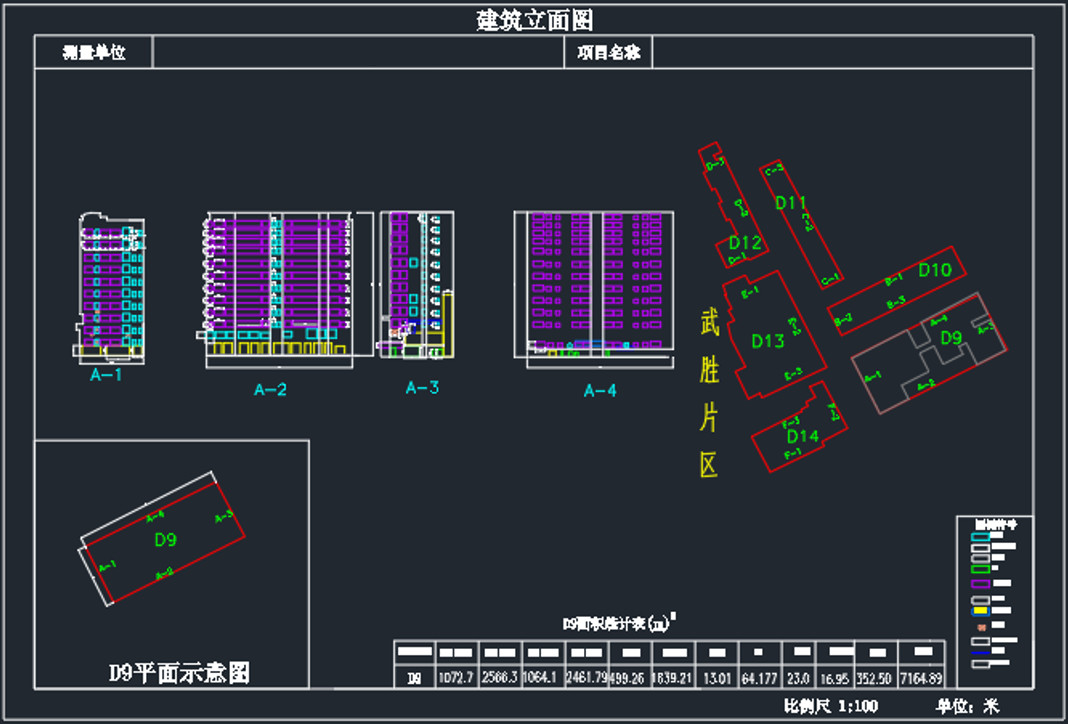Viewport: 1068px width, 724px height.
Task: Select the D9 label in the site plan
Action: [x=951, y=337]
